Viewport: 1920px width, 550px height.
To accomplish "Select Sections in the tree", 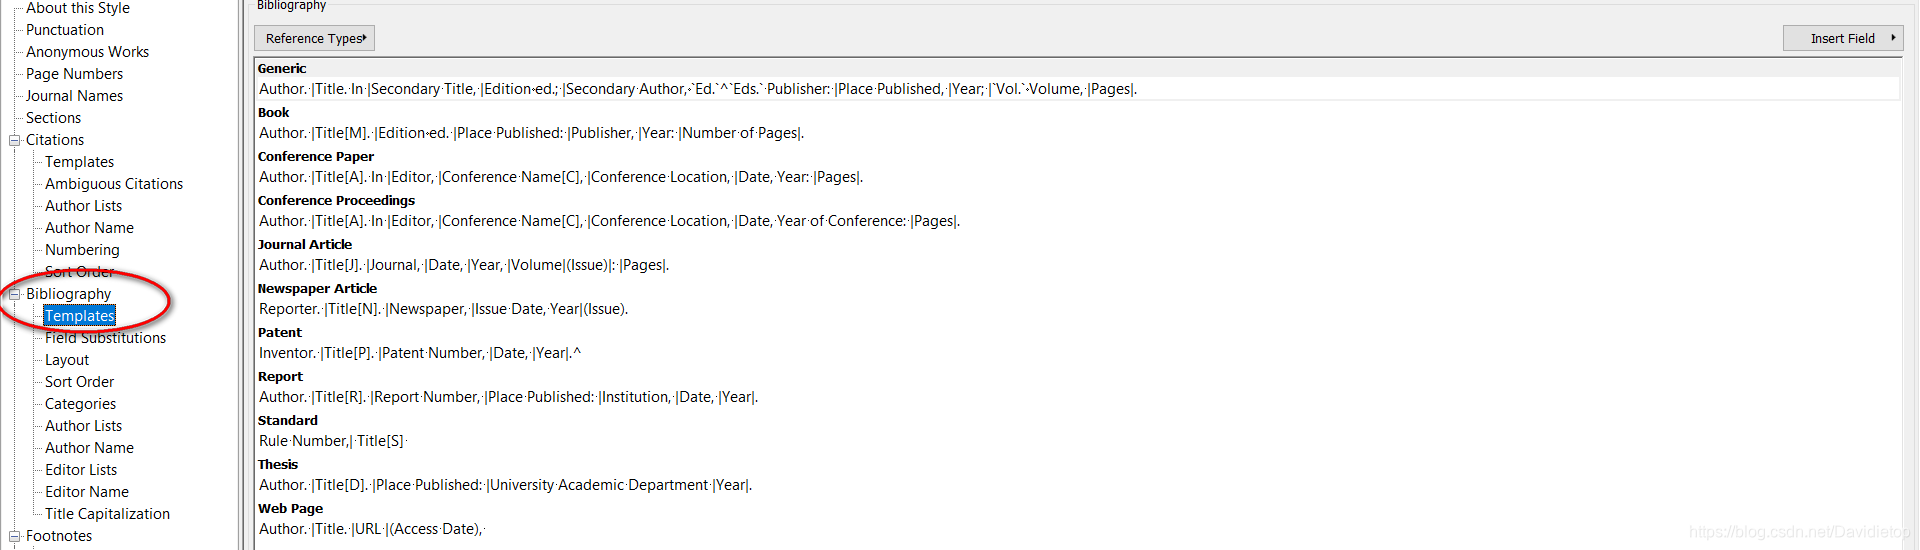I will pyautogui.click(x=53, y=118).
